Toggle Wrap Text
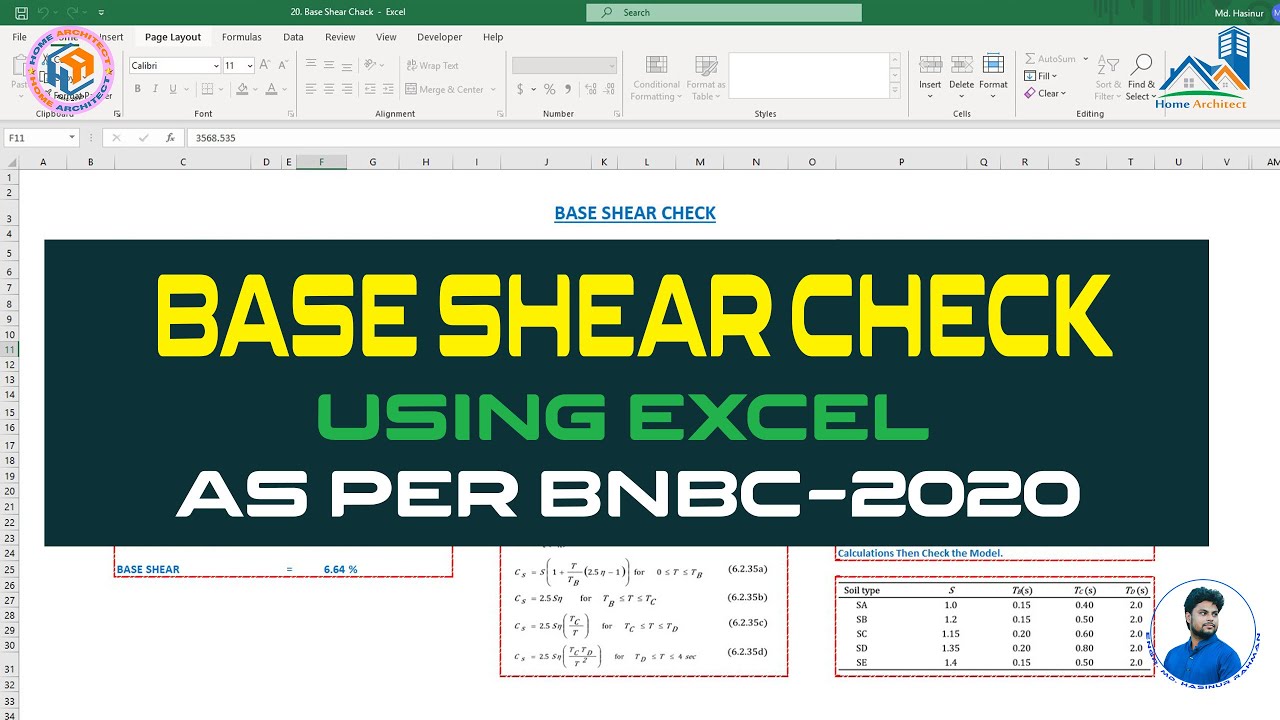This screenshot has width=1280, height=720. click(x=432, y=65)
